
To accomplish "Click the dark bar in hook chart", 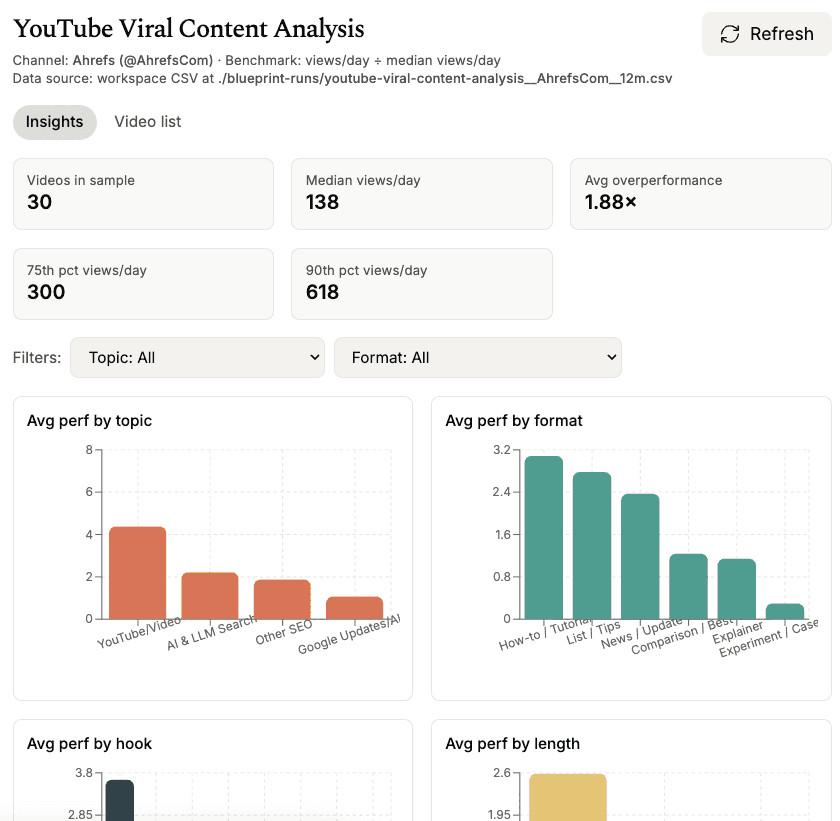I will (x=119, y=800).
